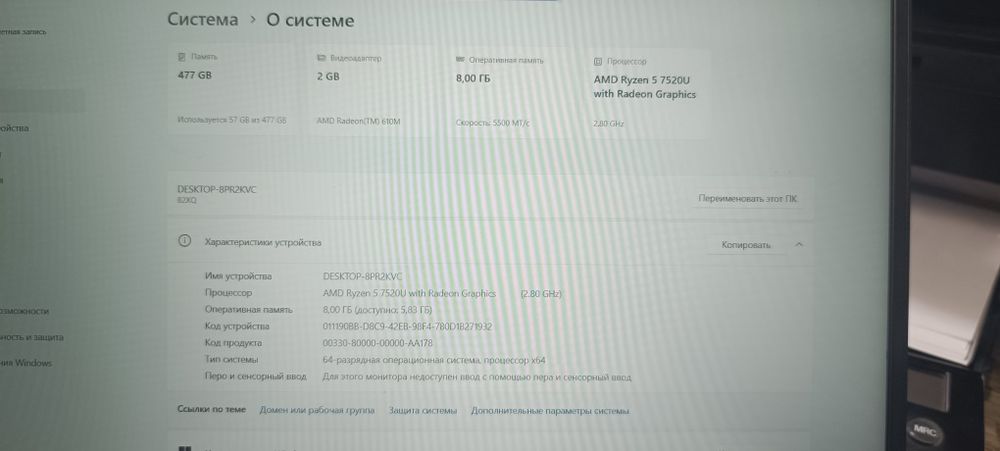Select the AMD Radeon(TM) 610M text

point(358,121)
